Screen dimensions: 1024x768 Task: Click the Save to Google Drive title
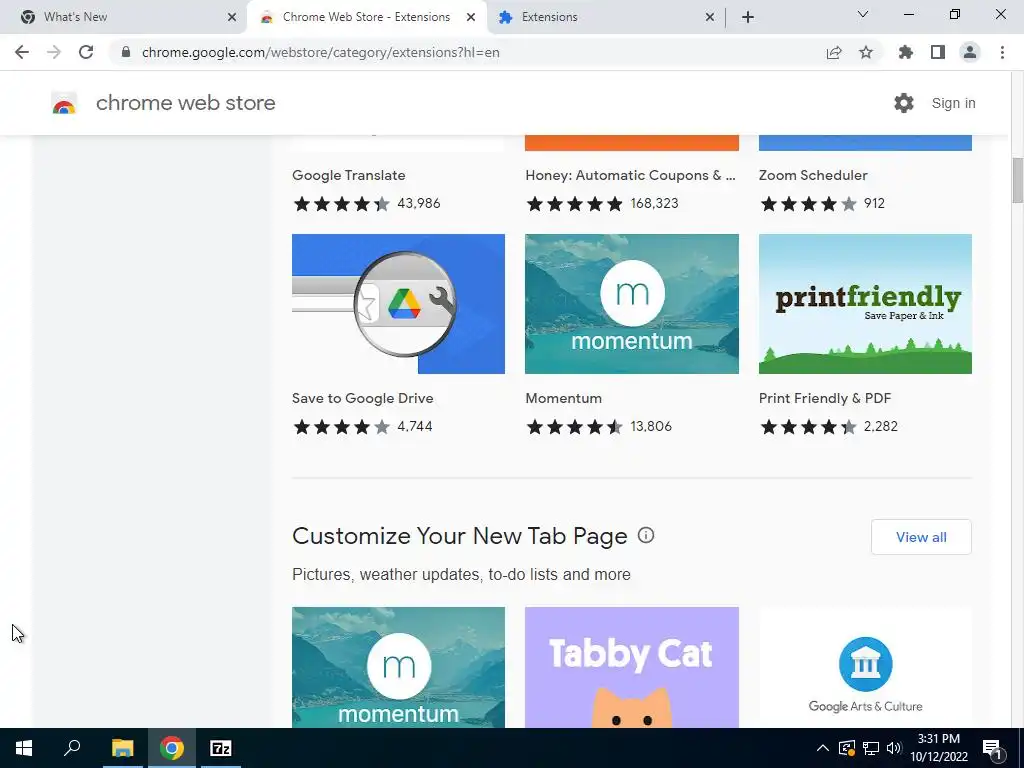point(362,398)
